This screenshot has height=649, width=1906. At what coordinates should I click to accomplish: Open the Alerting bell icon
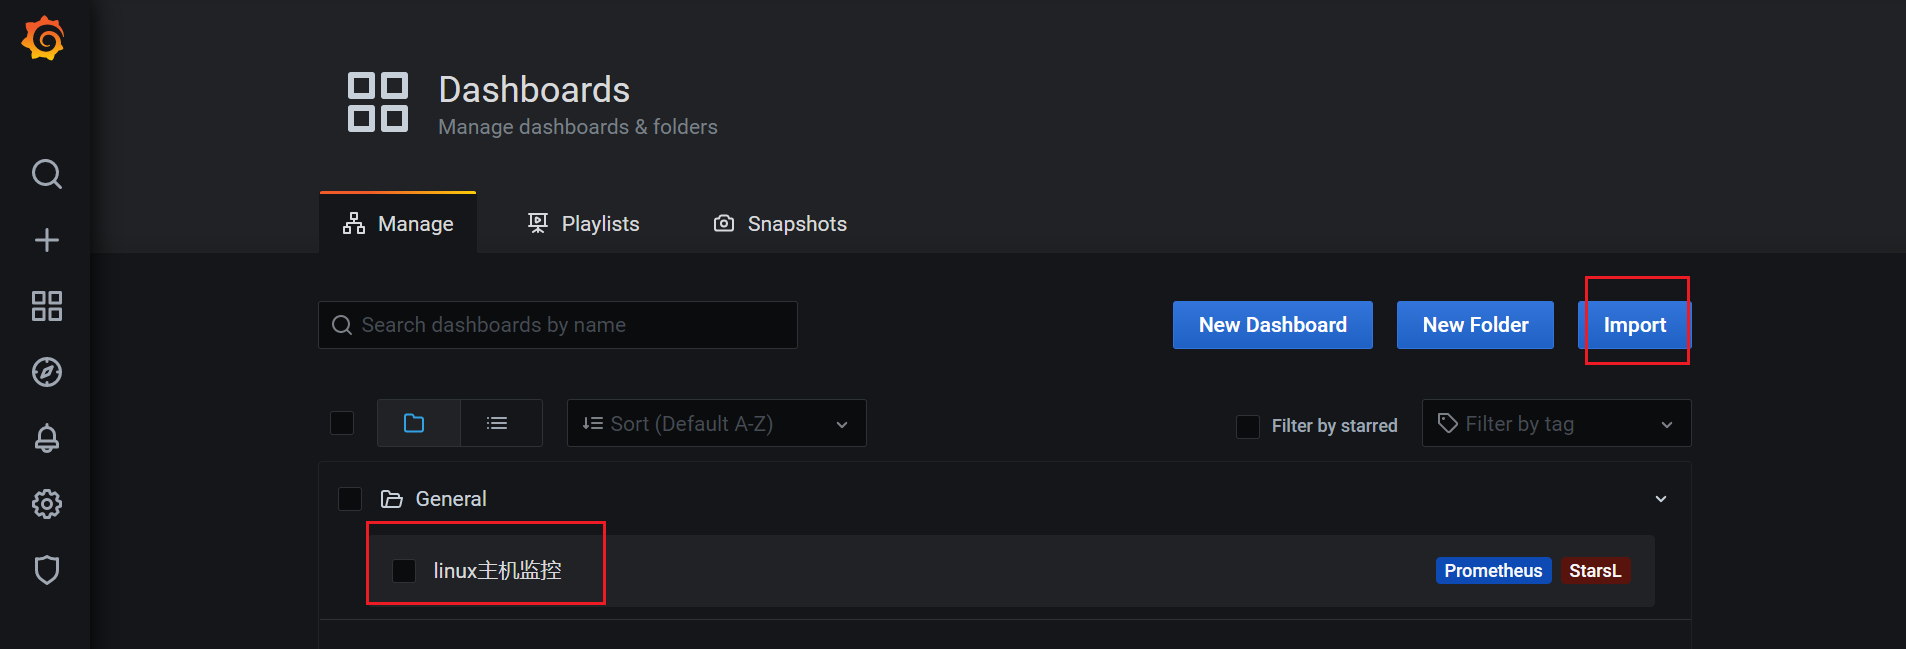pos(47,438)
